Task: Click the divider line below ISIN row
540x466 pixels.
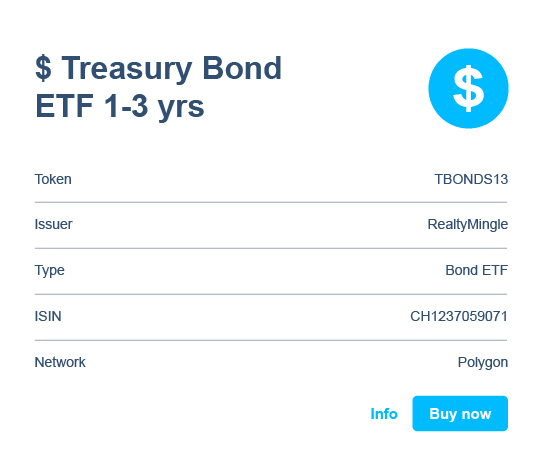Action: 271,340
